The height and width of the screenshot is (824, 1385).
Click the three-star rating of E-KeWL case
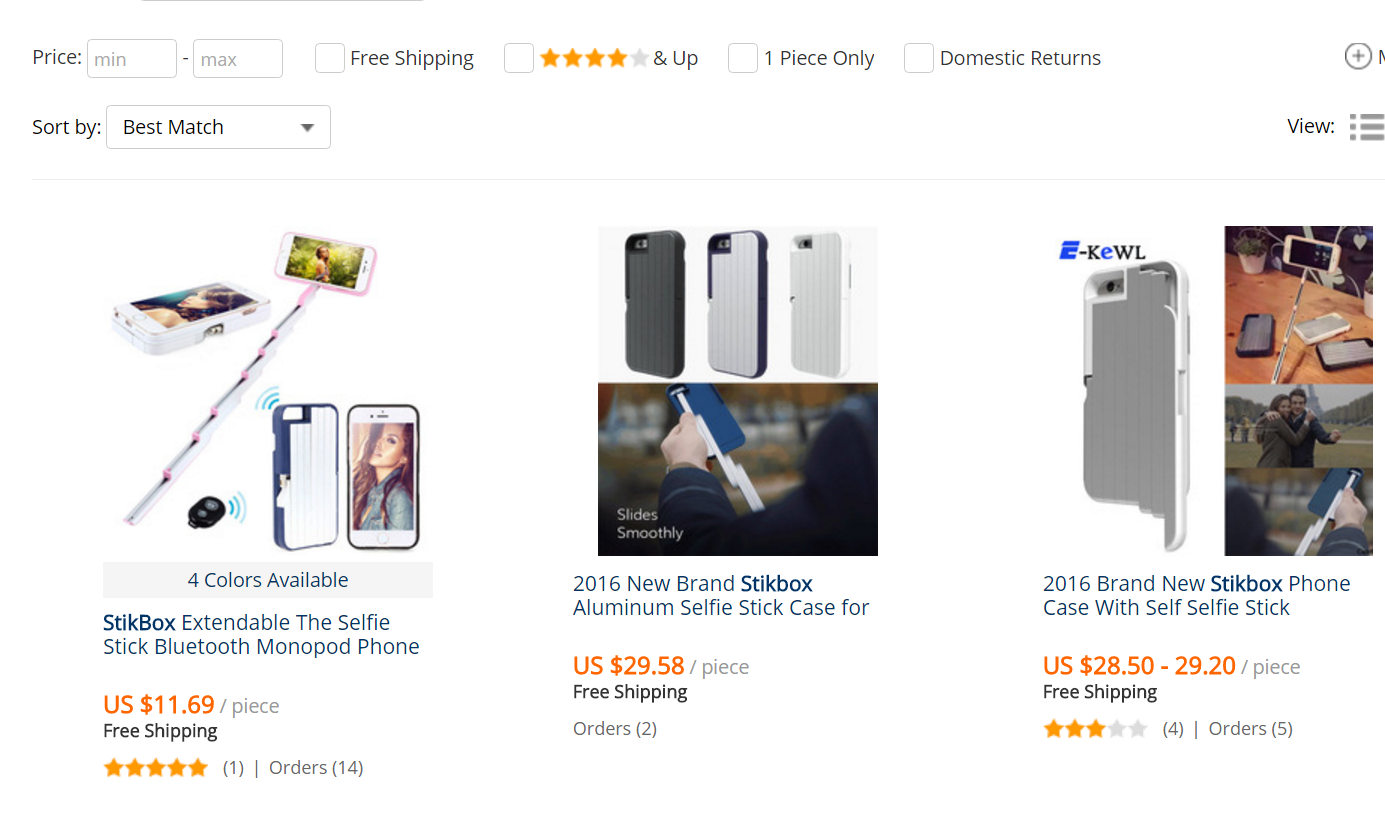(1095, 729)
